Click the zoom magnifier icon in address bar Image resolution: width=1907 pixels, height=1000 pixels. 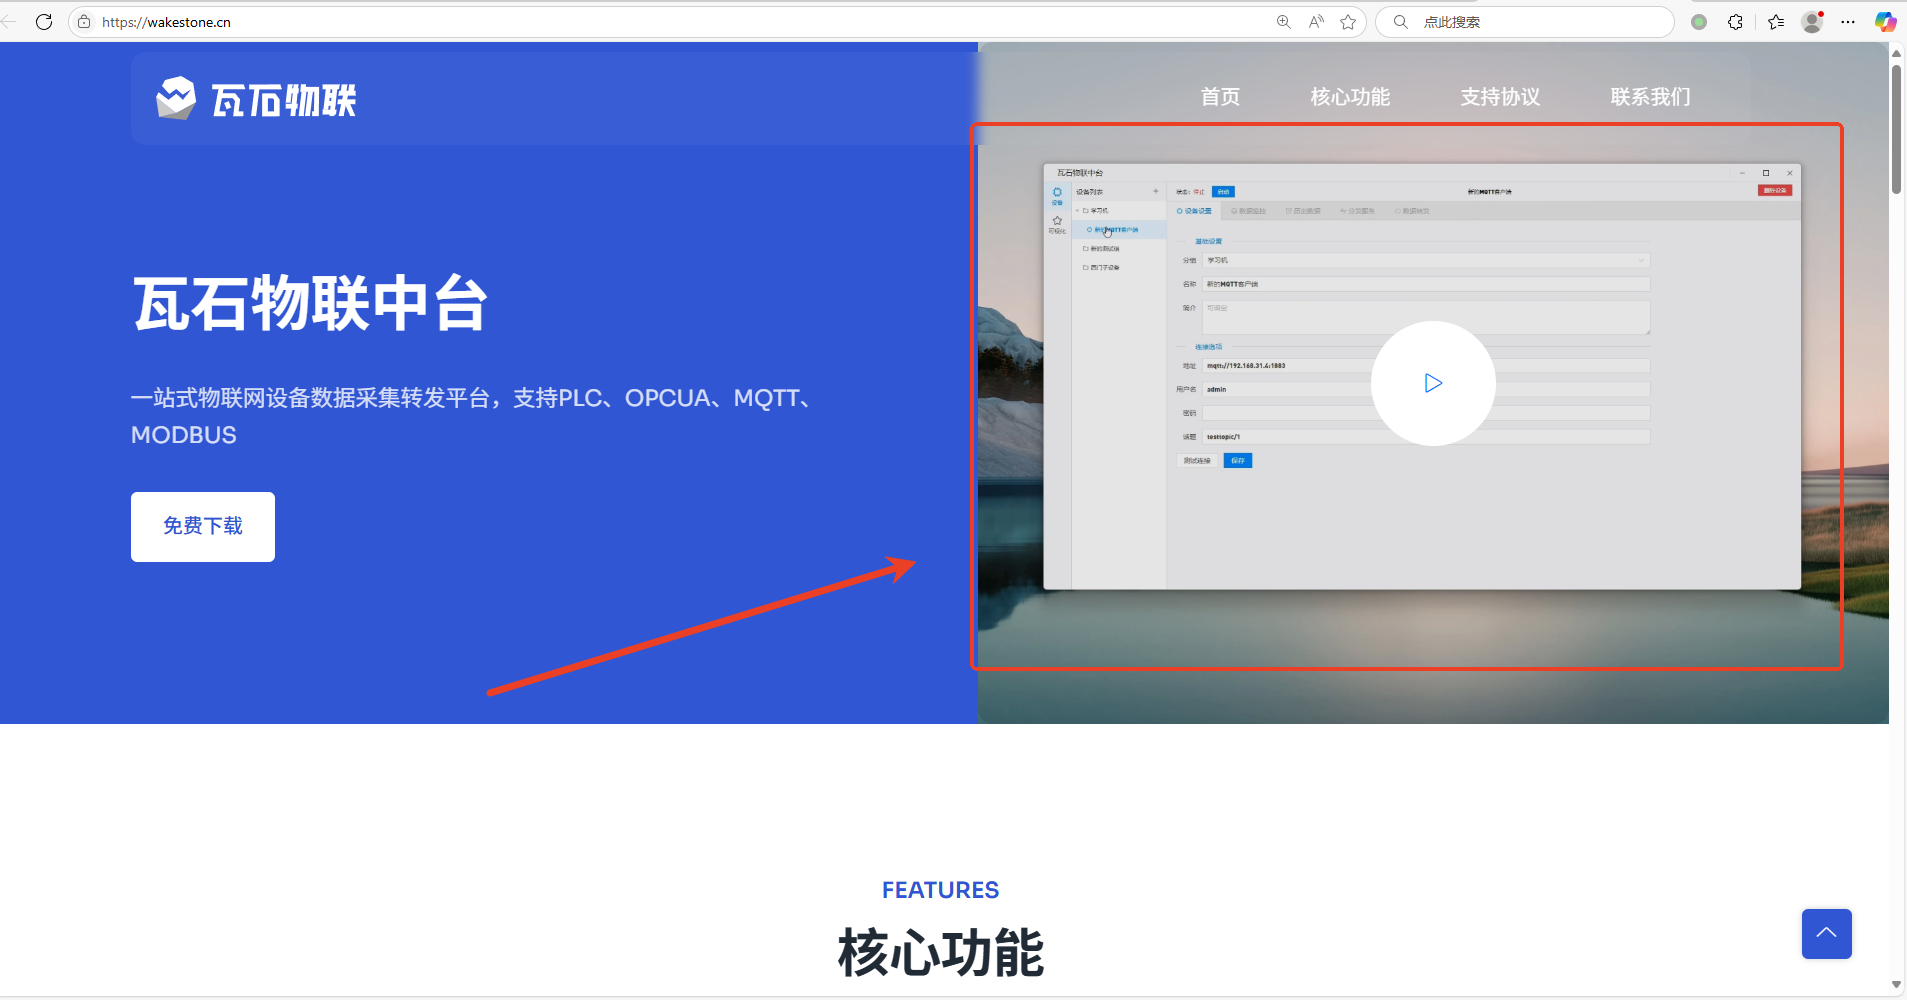(x=1284, y=22)
